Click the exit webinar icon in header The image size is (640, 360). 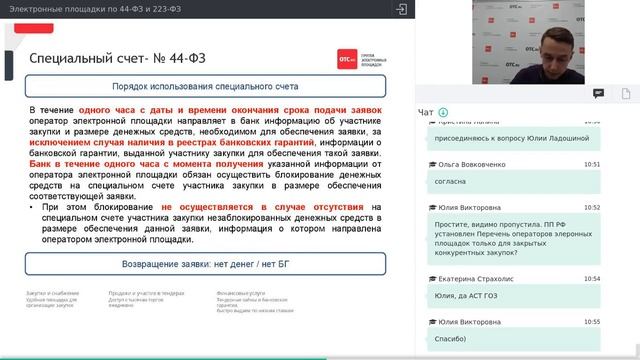(401, 9)
